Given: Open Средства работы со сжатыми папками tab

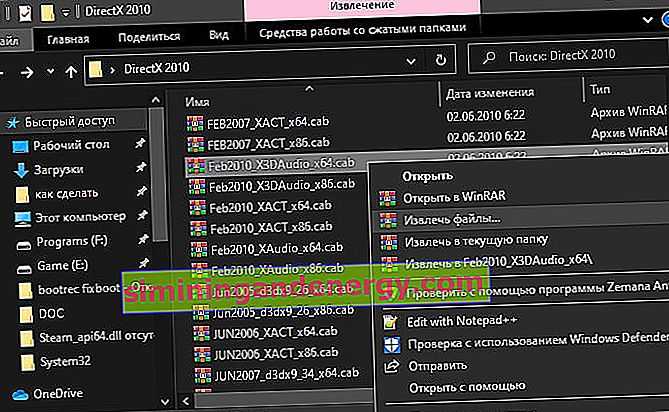Looking at the screenshot, I should coord(362,31).
